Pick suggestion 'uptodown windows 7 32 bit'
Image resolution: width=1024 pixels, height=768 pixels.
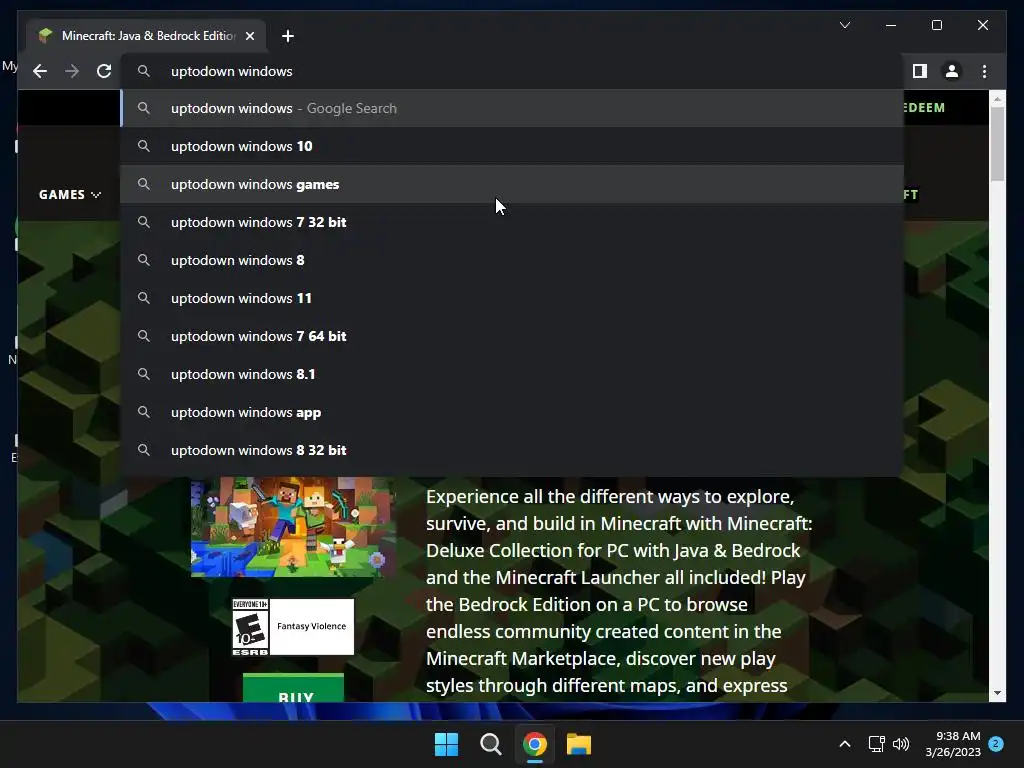(512, 222)
